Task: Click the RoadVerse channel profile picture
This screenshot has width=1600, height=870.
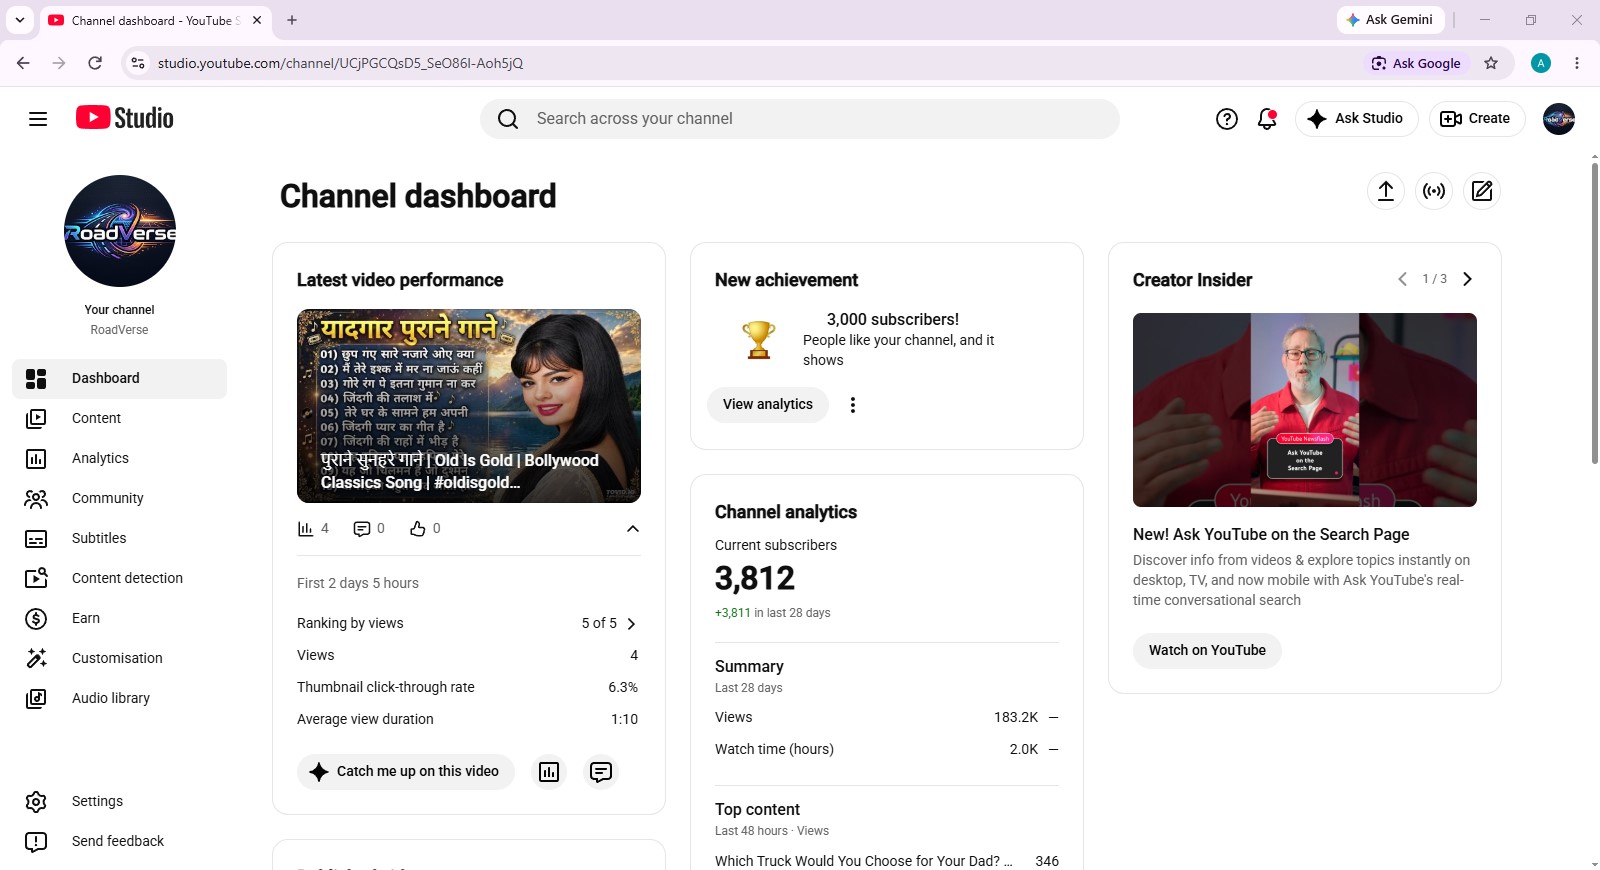Action: coord(120,231)
